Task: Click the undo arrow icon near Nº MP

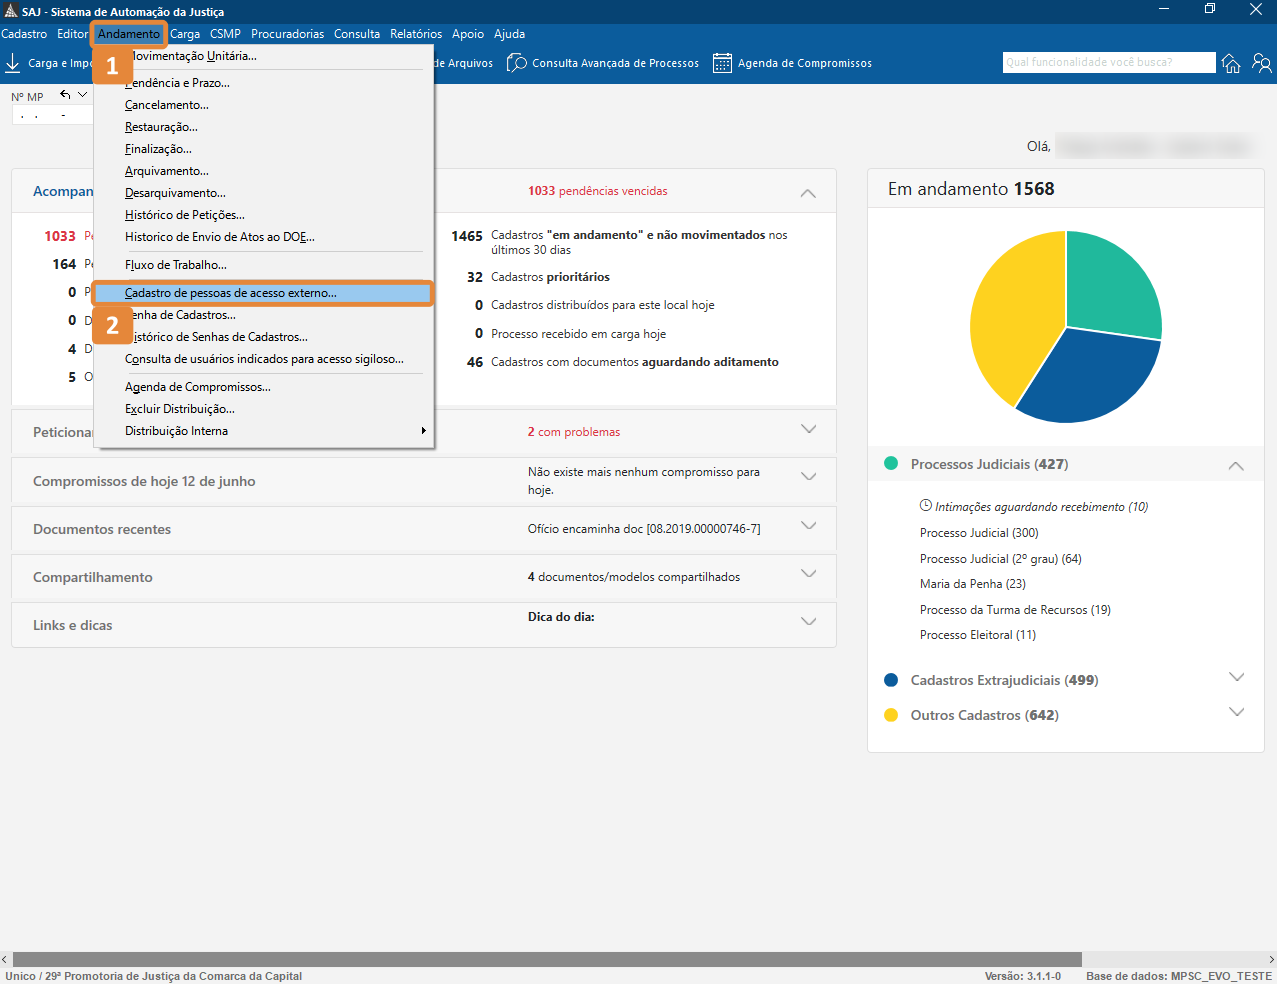Action: pyautogui.click(x=65, y=95)
